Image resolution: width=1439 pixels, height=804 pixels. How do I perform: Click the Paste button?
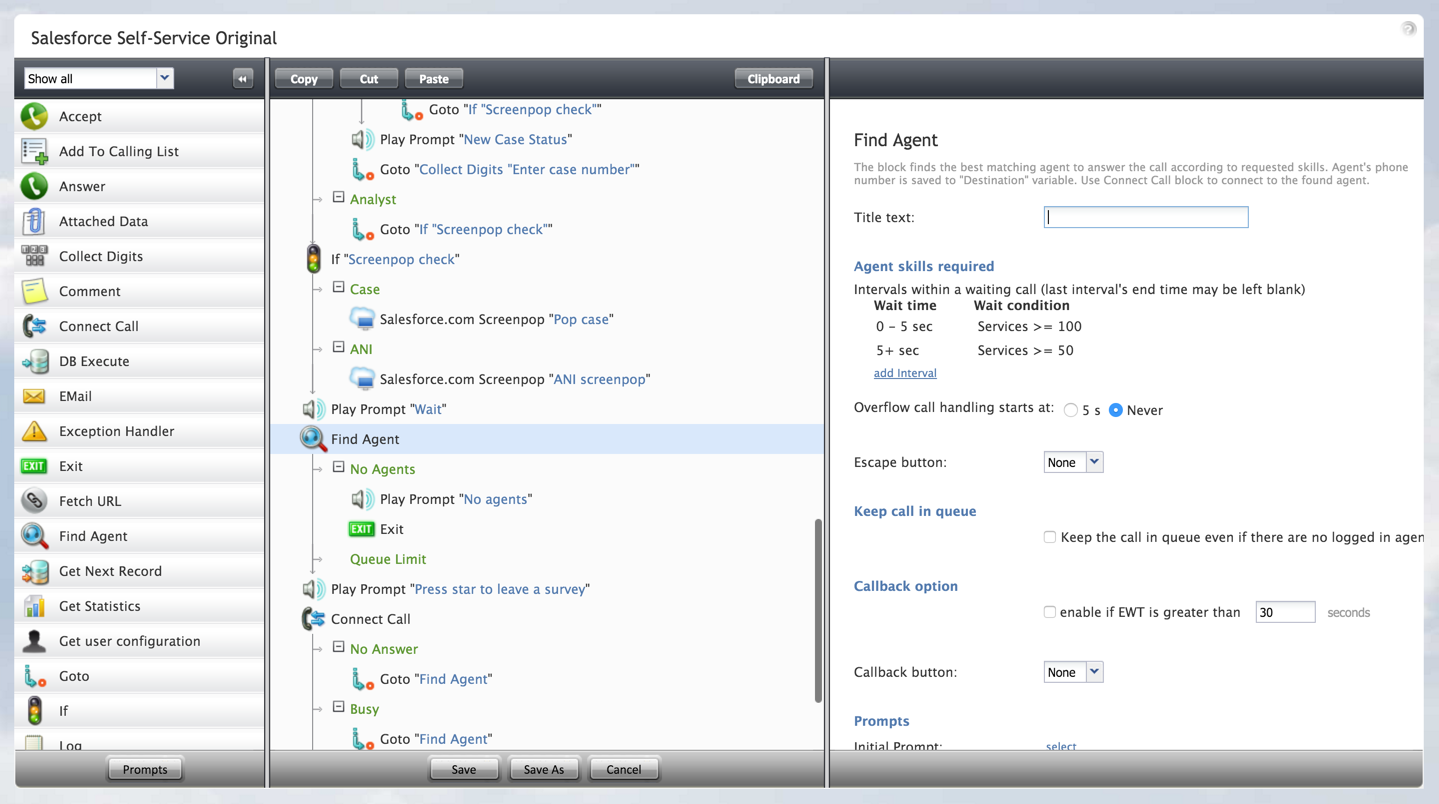click(x=434, y=78)
